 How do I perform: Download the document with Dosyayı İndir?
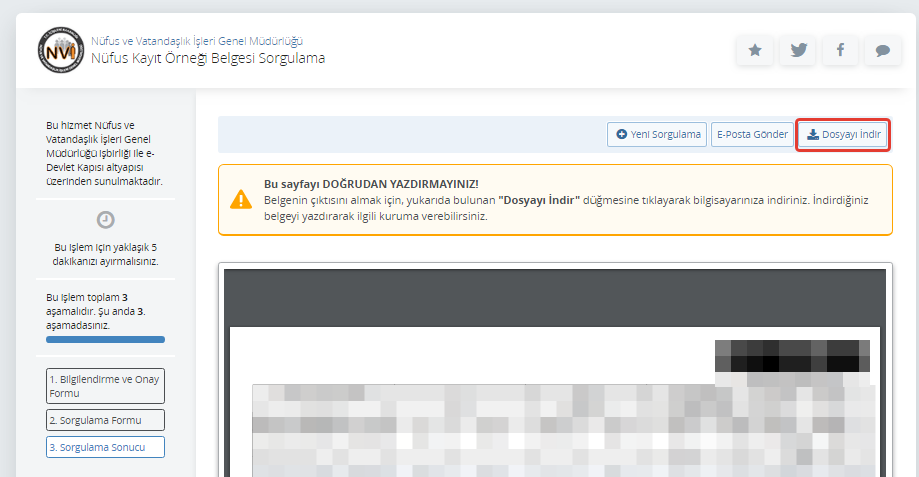pos(843,134)
